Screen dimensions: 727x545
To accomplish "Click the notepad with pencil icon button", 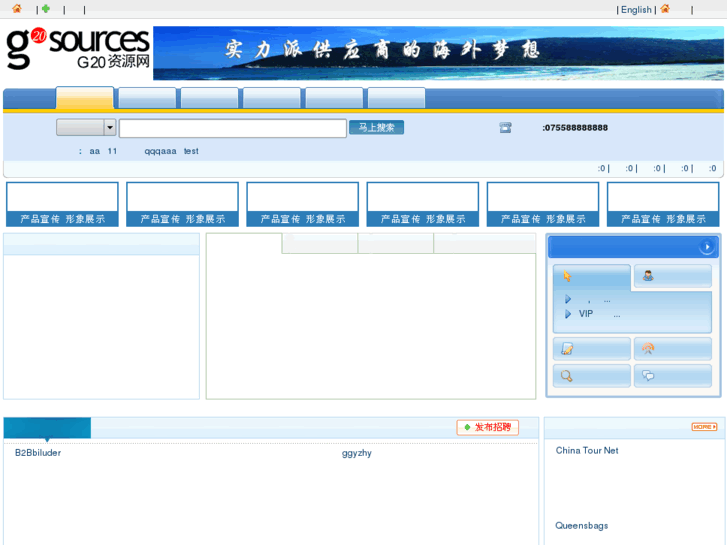I will 592,349.
